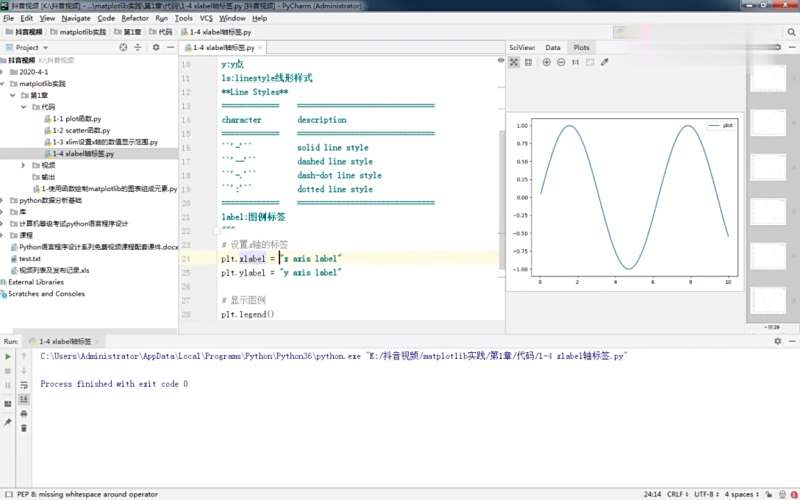Open SciView settings gear
The width and height of the screenshot is (800, 500).
pos(777,47)
